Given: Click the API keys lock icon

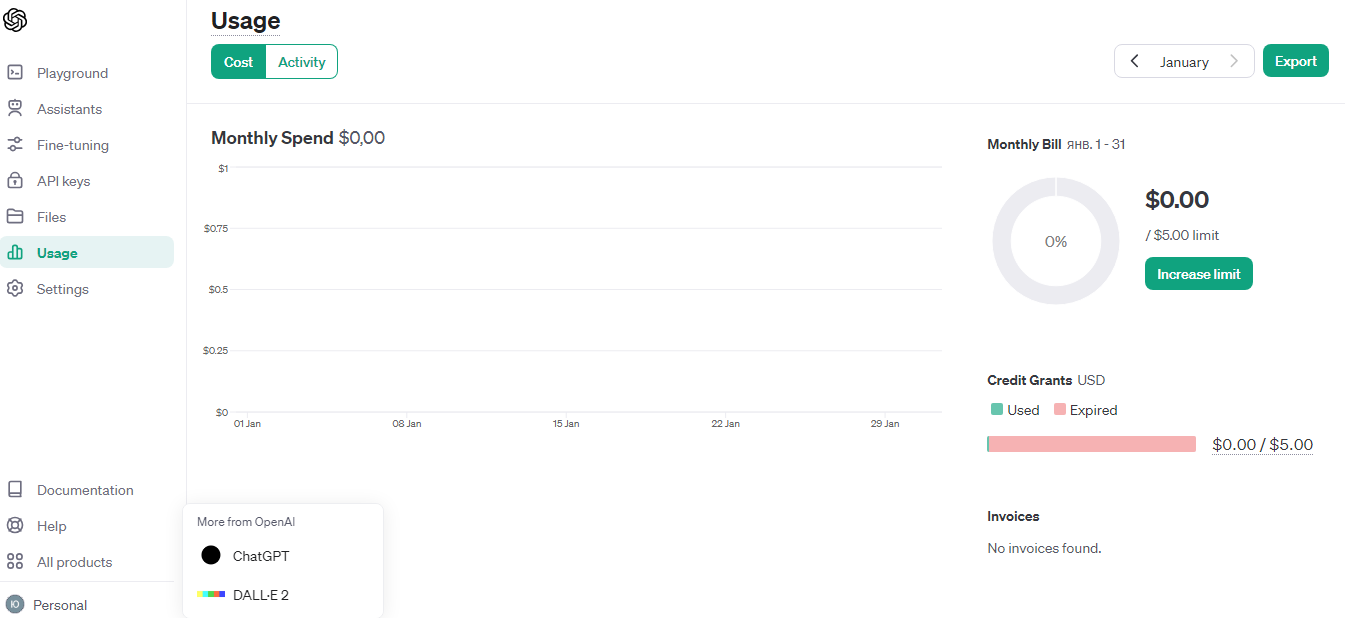Looking at the screenshot, I should coord(15,181).
